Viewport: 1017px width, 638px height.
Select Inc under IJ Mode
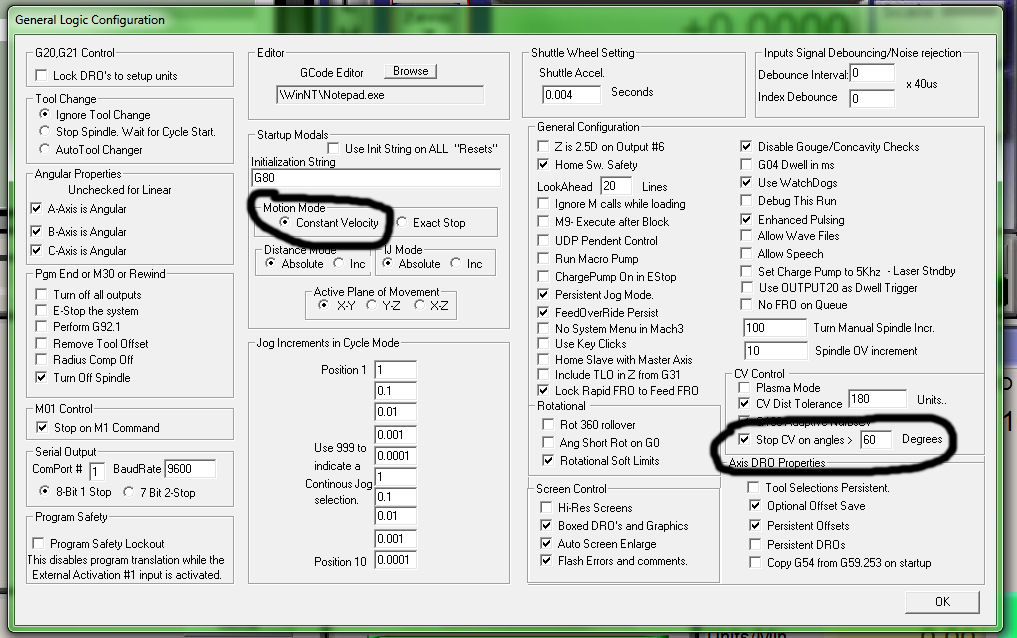(x=456, y=264)
